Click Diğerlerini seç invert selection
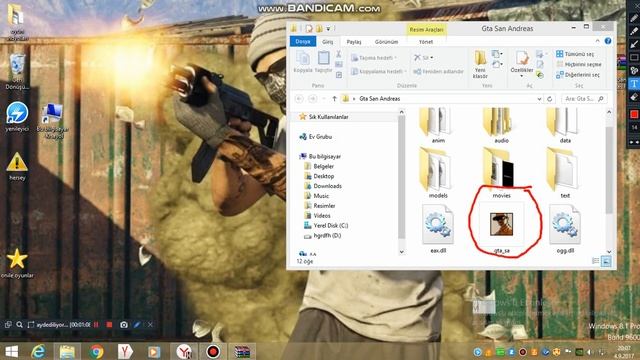This screenshot has height=360, width=640. tap(578, 75)
